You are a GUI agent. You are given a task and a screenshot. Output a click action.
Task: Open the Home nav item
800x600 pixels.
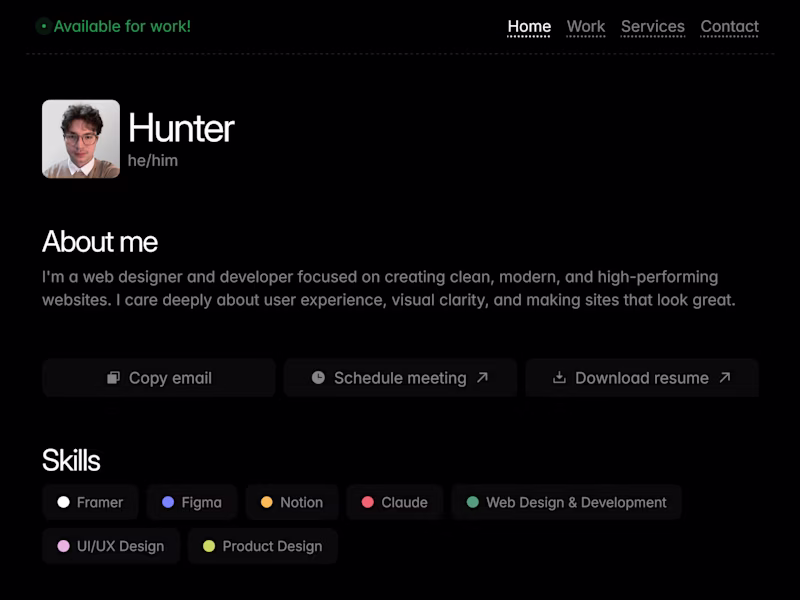click(529, 27)
